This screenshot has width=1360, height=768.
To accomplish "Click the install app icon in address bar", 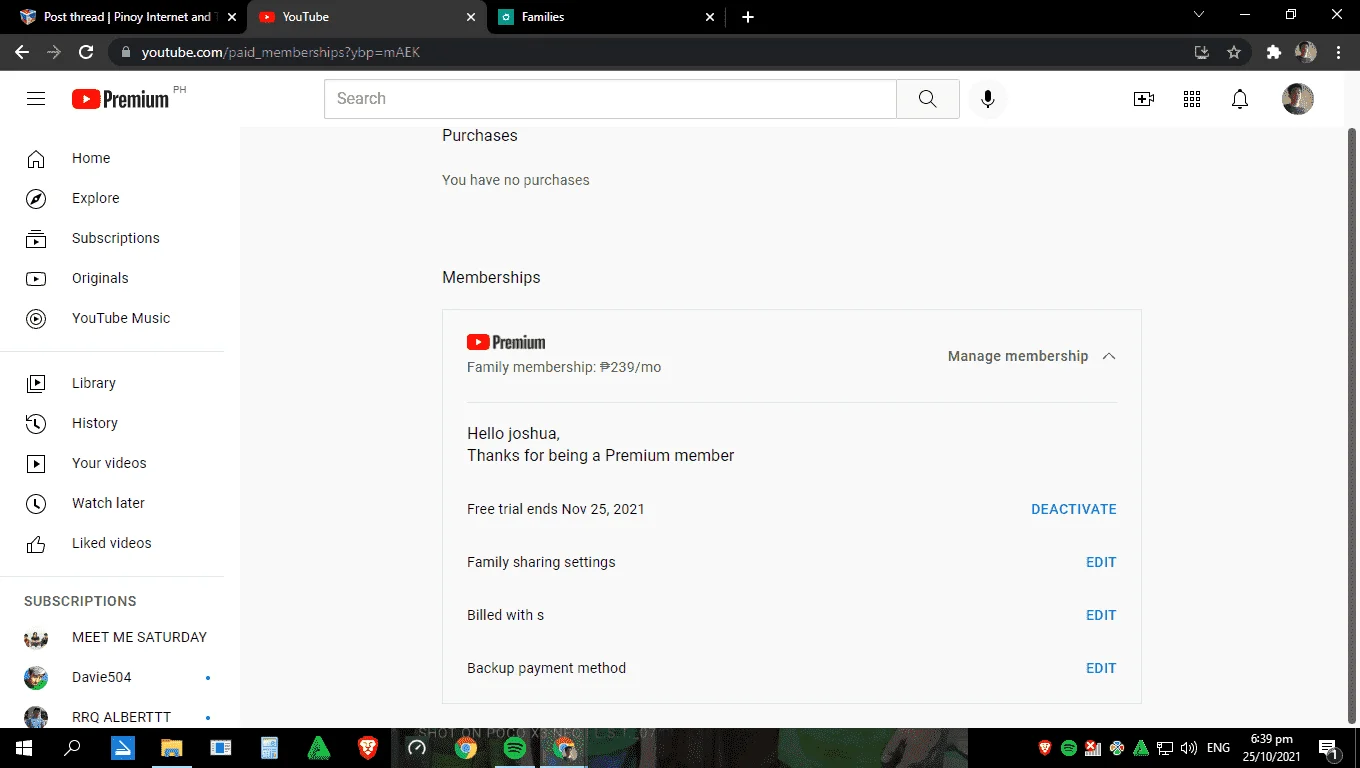I will 1202,52.
